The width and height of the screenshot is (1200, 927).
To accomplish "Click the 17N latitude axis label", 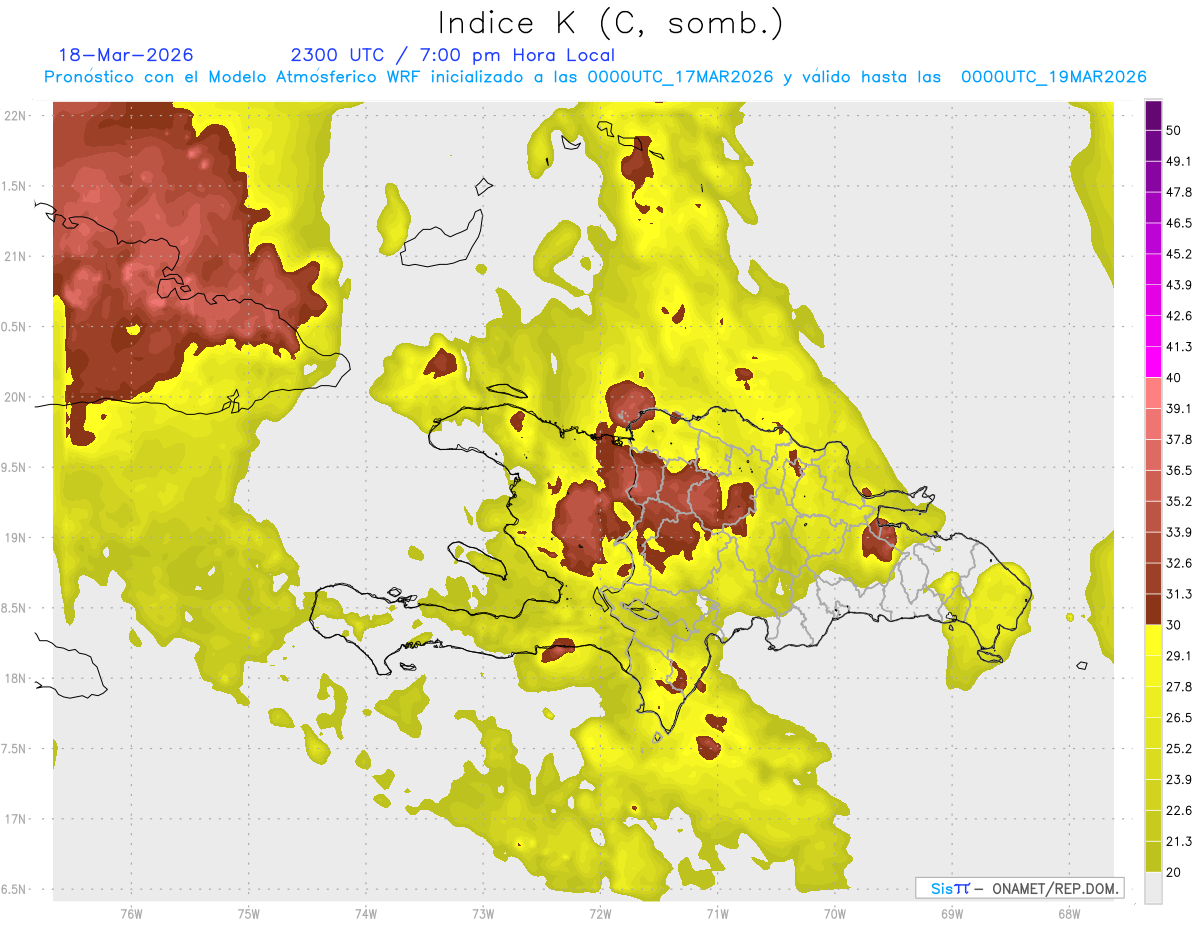I will pyautogui.click(x=16, y=819).
